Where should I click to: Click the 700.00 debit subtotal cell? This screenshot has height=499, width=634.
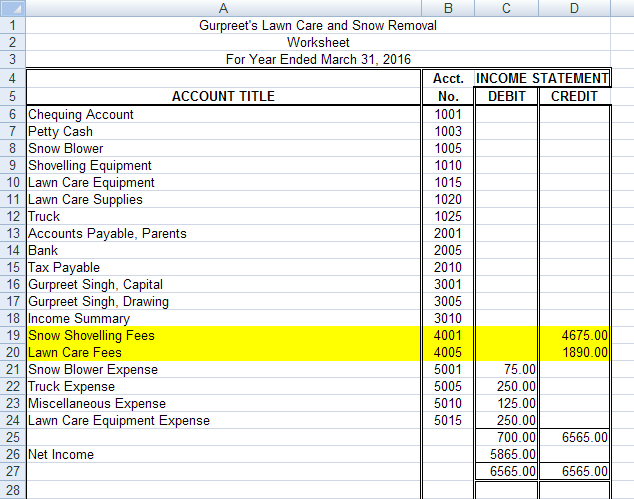point(506,438)
